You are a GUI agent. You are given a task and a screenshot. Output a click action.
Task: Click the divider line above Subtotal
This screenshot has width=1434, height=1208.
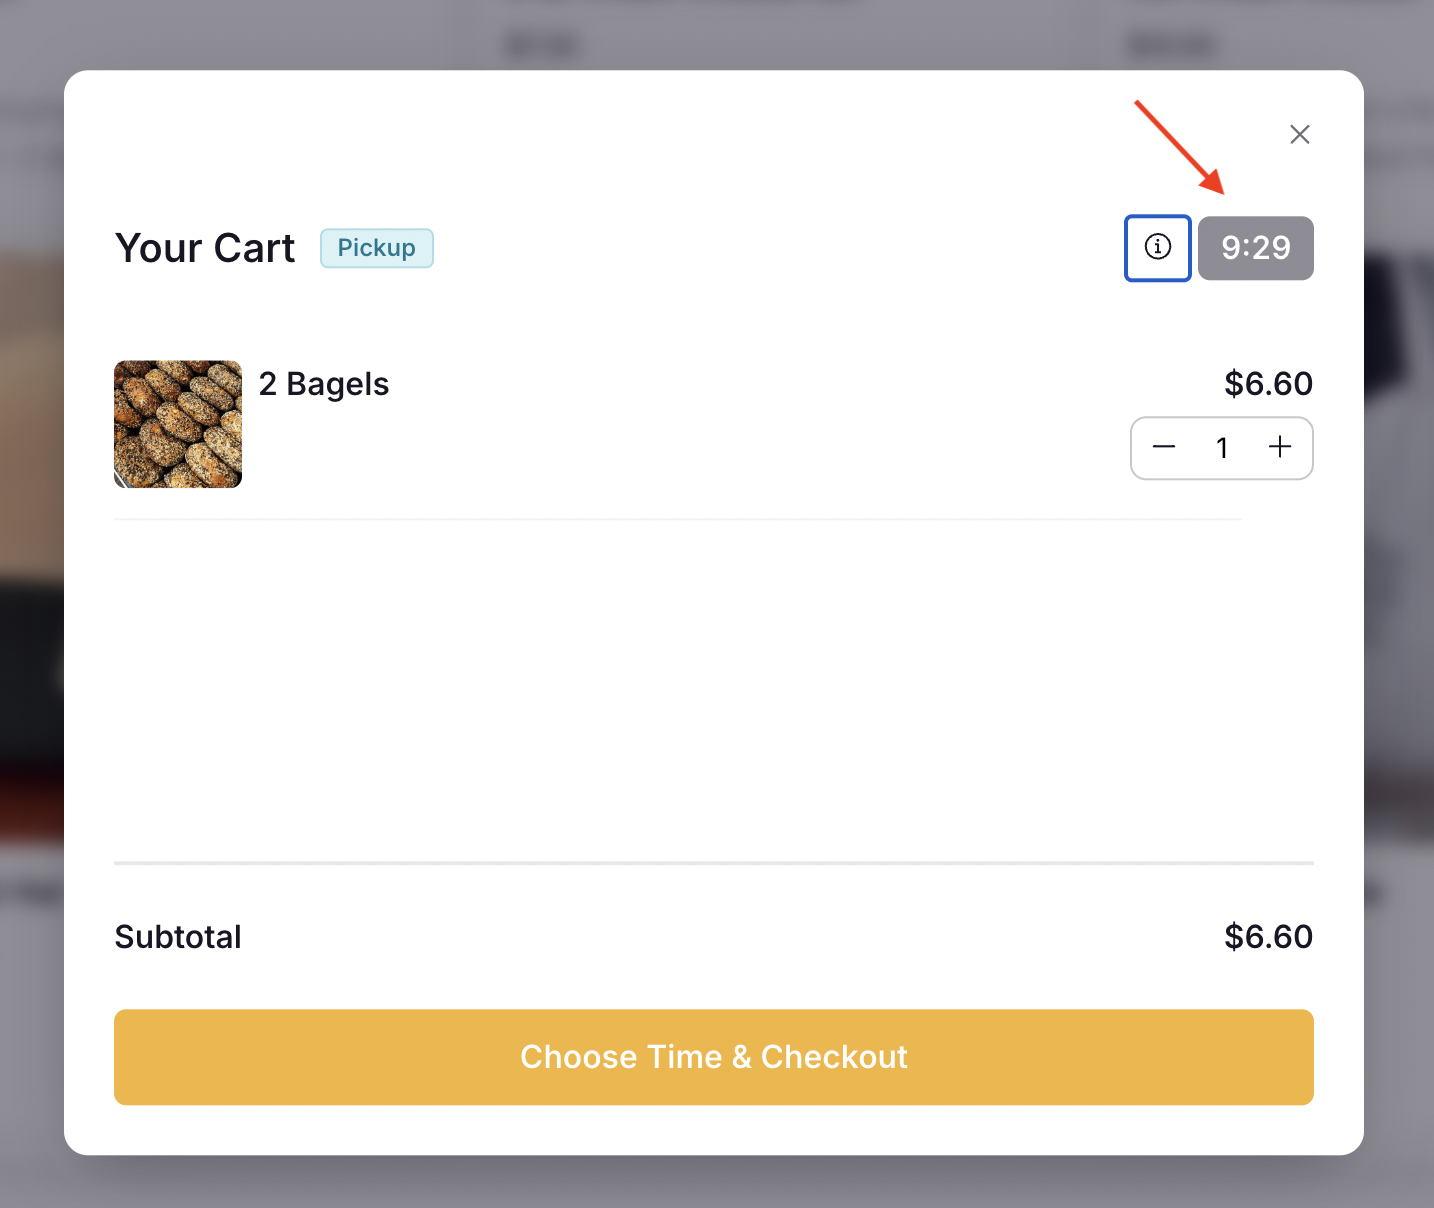tap(714, 862)
